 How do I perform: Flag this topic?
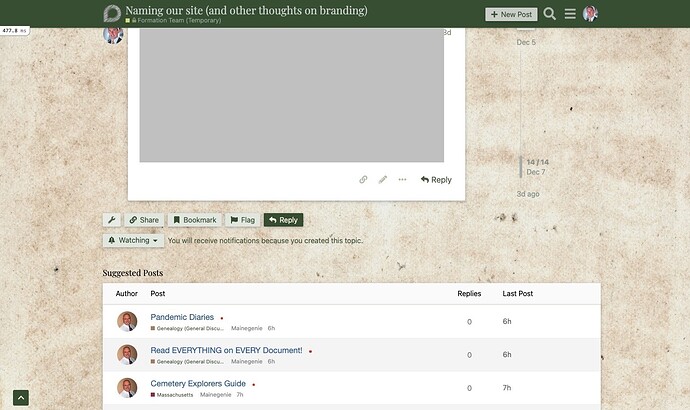(x=242, y=220)
